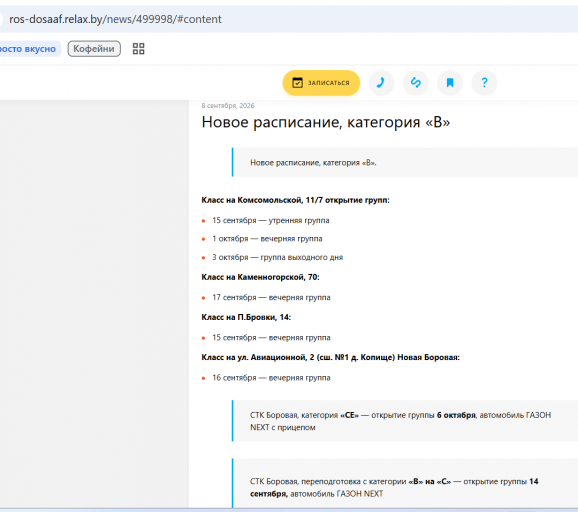The image size is (578, 512).
Task: Click the item 15 сентября — утренняя группа
Action: (x=271, y=220)
